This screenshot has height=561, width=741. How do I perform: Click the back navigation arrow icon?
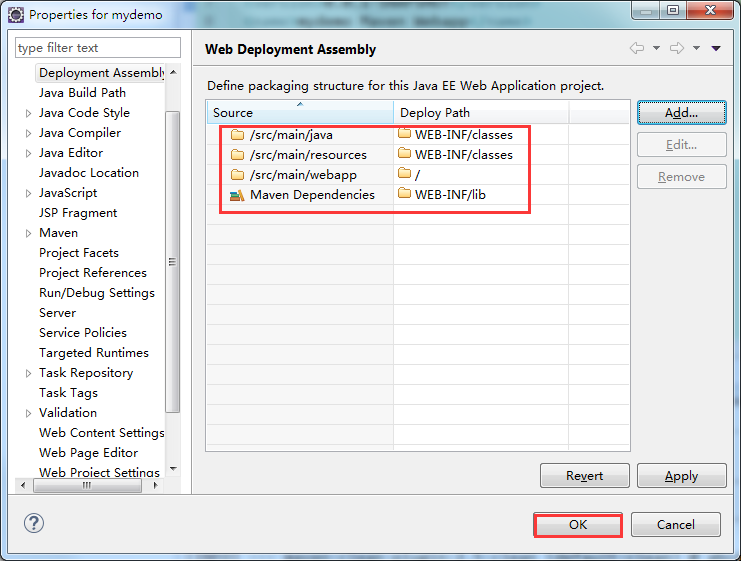[637, 48]
